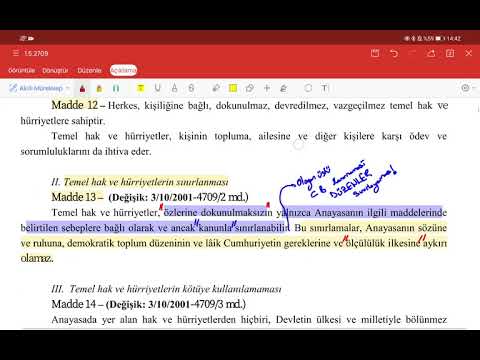Select the yellow highlighter pen tool
The image size is (480, 360).
point(99,88)
